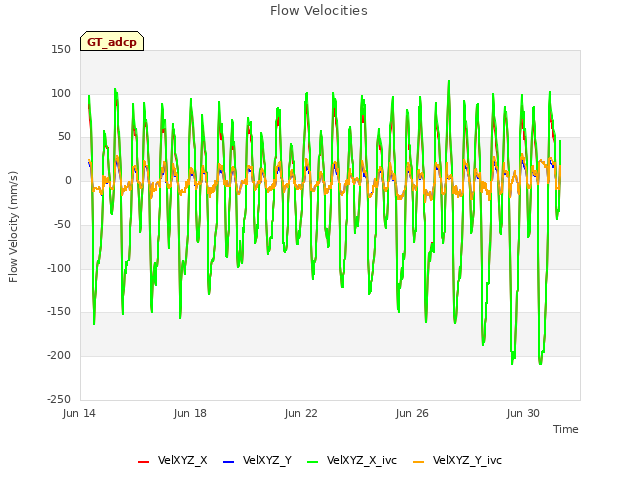Click the '-150' y-axis tick label

point(59,311)
